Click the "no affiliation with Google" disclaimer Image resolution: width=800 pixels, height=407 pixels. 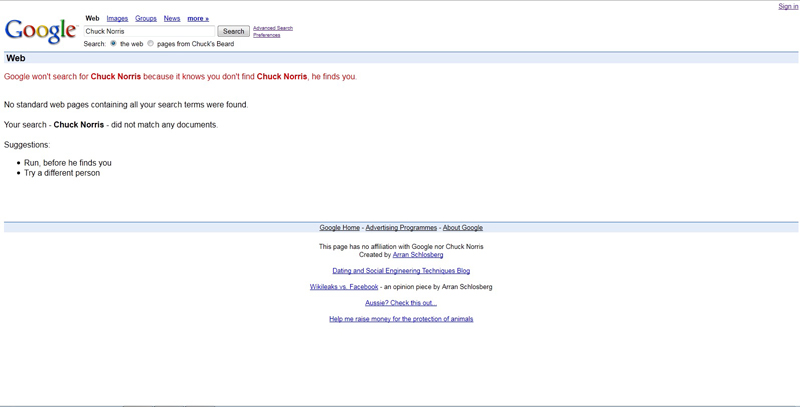click(401, 246)
